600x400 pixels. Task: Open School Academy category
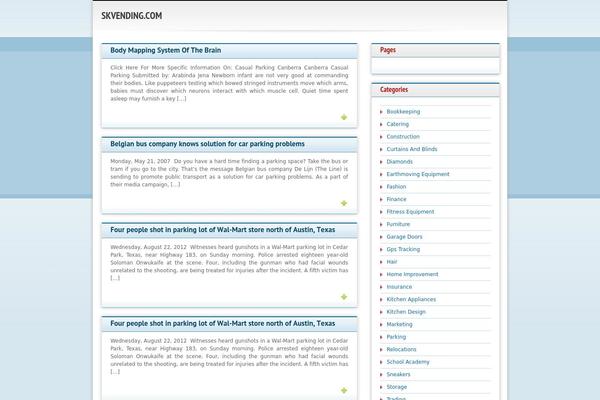(408, 362)
